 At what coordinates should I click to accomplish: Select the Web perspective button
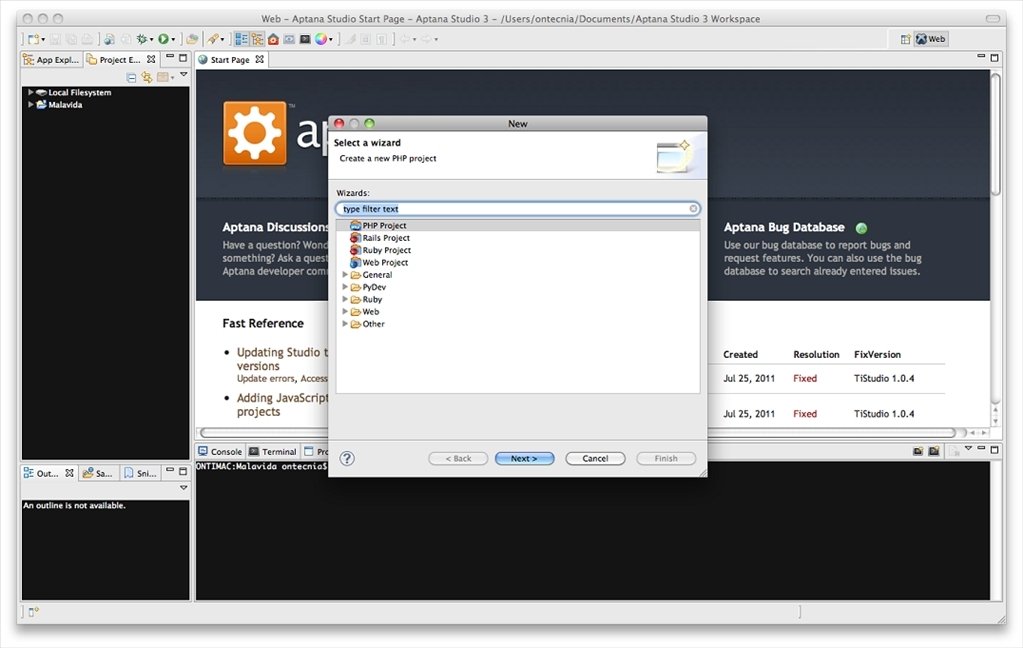pyautogui.click(x=930, y=39)
